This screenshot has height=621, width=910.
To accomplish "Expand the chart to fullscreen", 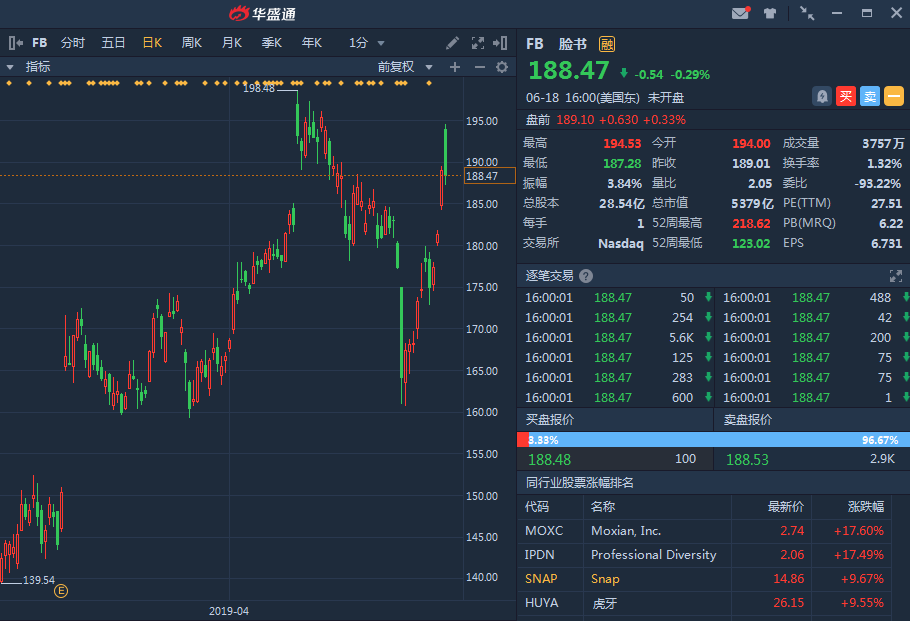I will pos(477,43).
